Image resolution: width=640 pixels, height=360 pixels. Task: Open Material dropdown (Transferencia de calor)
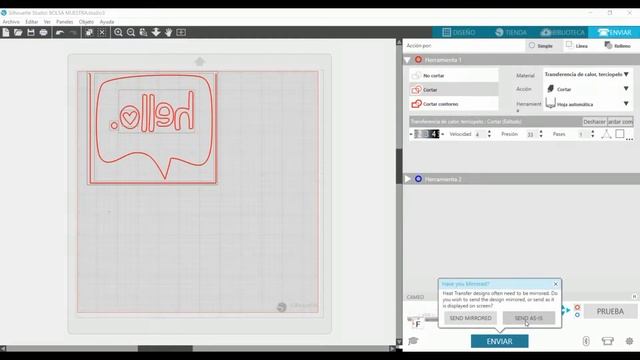coord(587,74)
